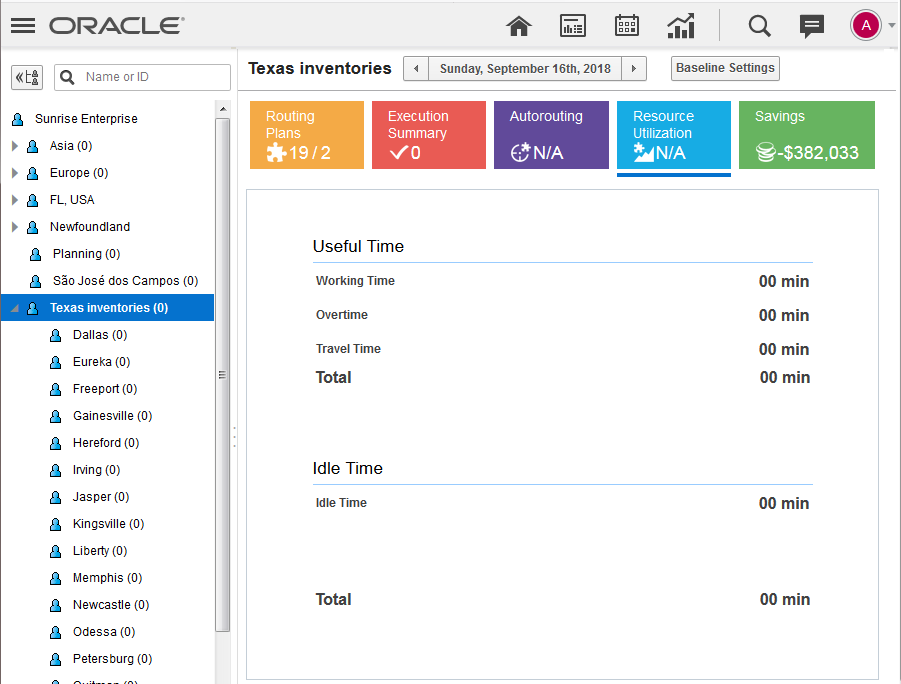Collapse the resource tree panel button

point(27,77)
